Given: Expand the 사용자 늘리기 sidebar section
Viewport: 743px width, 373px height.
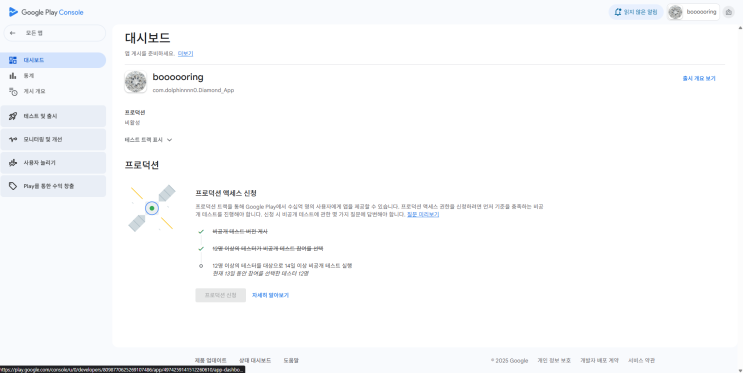Looking at the screenshot, I should (53, 163).
